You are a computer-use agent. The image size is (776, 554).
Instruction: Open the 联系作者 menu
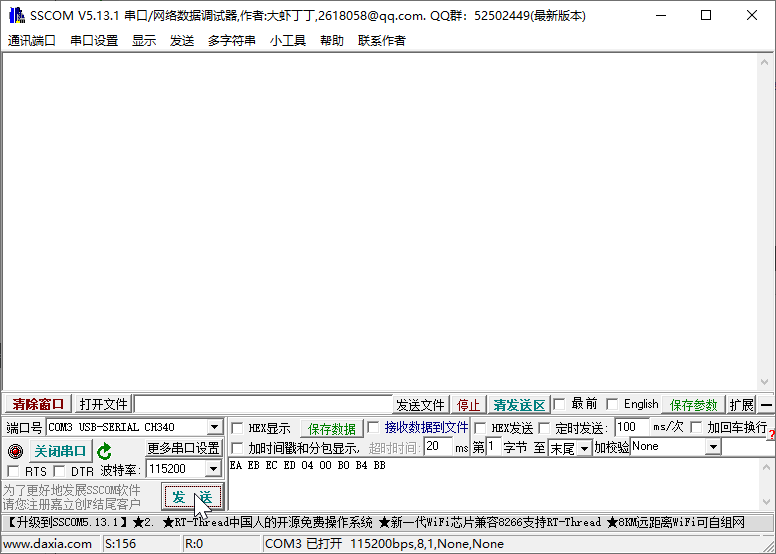click(382, 41)
